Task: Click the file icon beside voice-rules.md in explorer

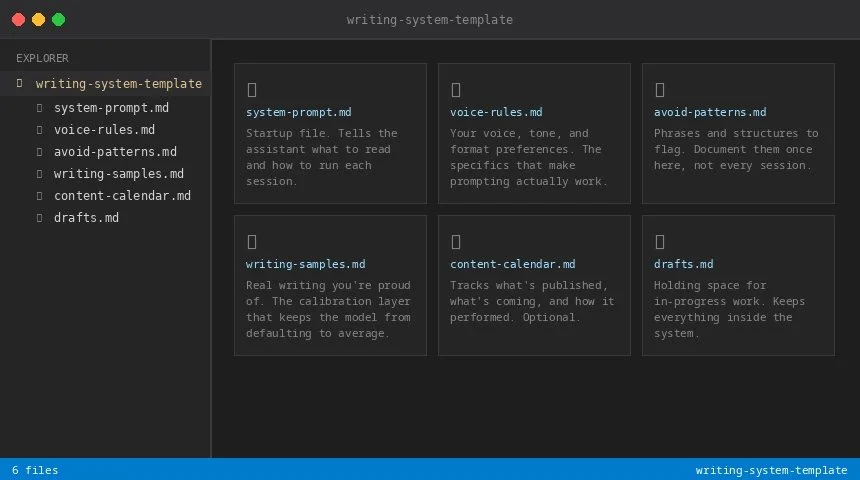Action: click(x=39, y=130)
